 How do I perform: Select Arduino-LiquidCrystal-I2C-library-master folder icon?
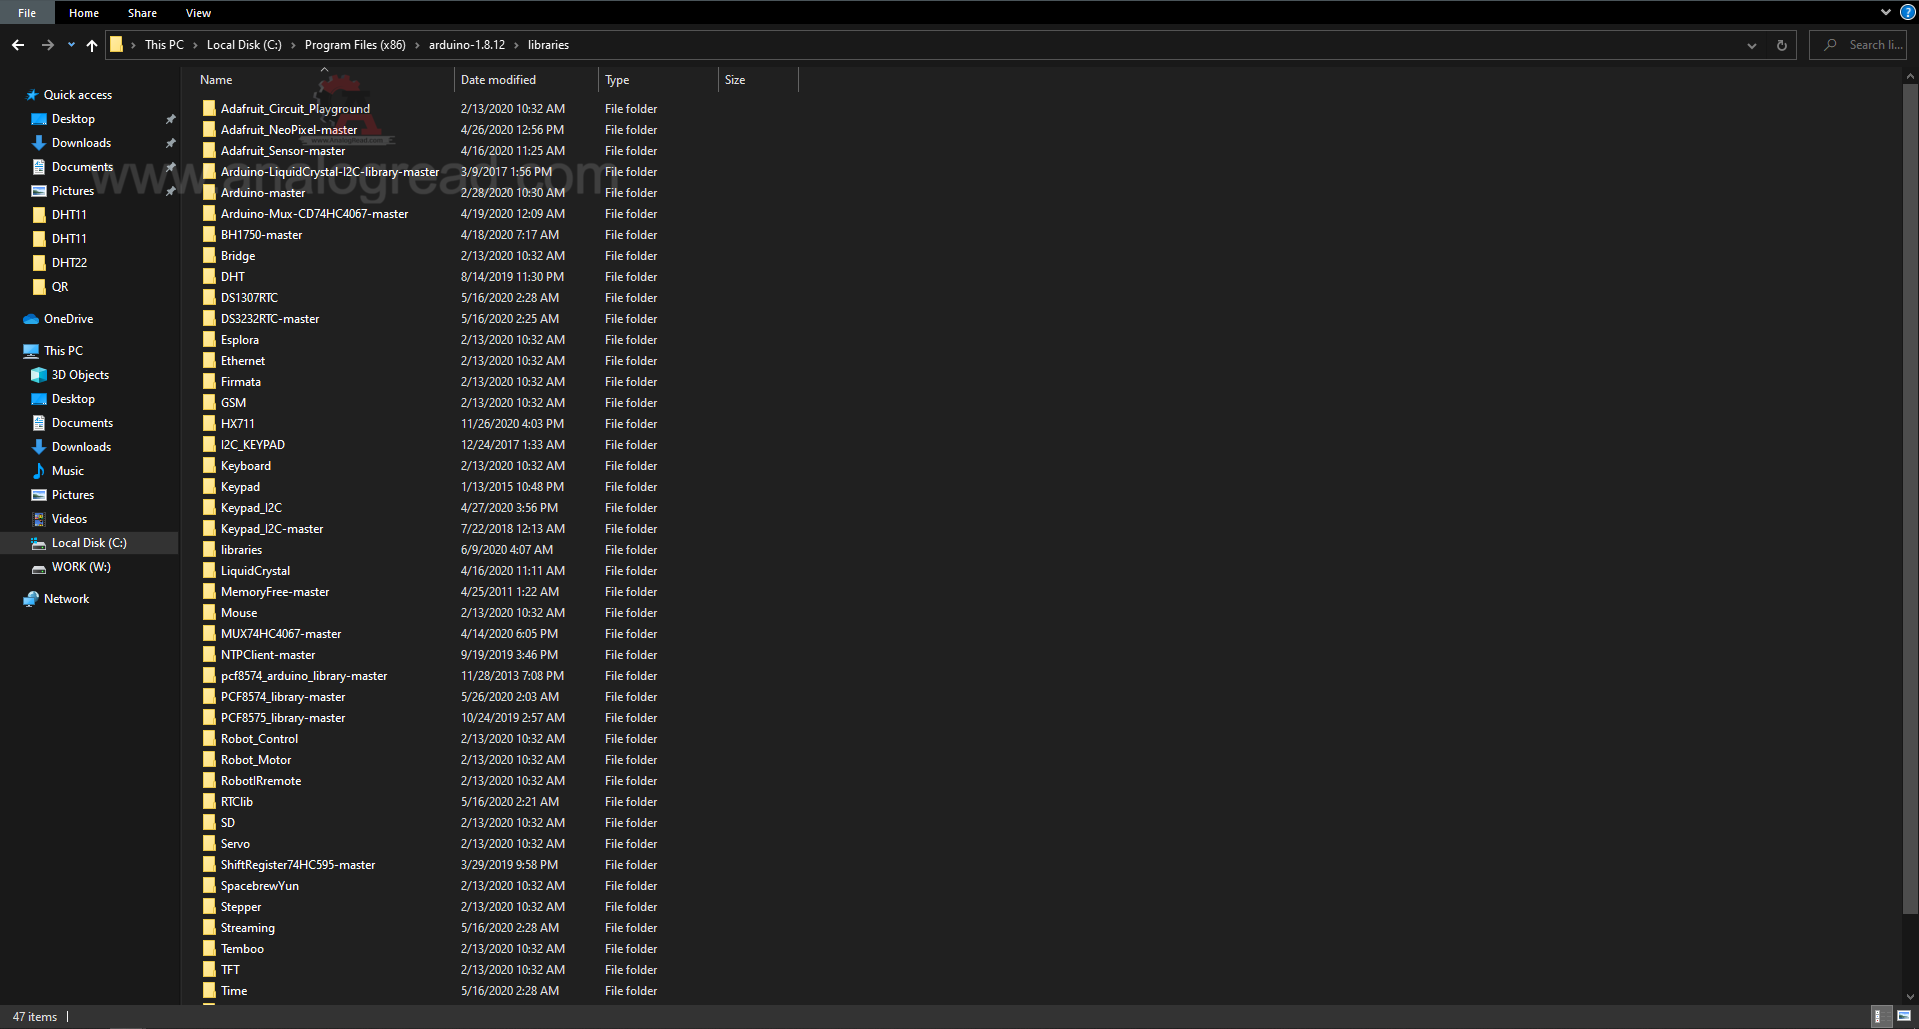(x=209, y=171)
